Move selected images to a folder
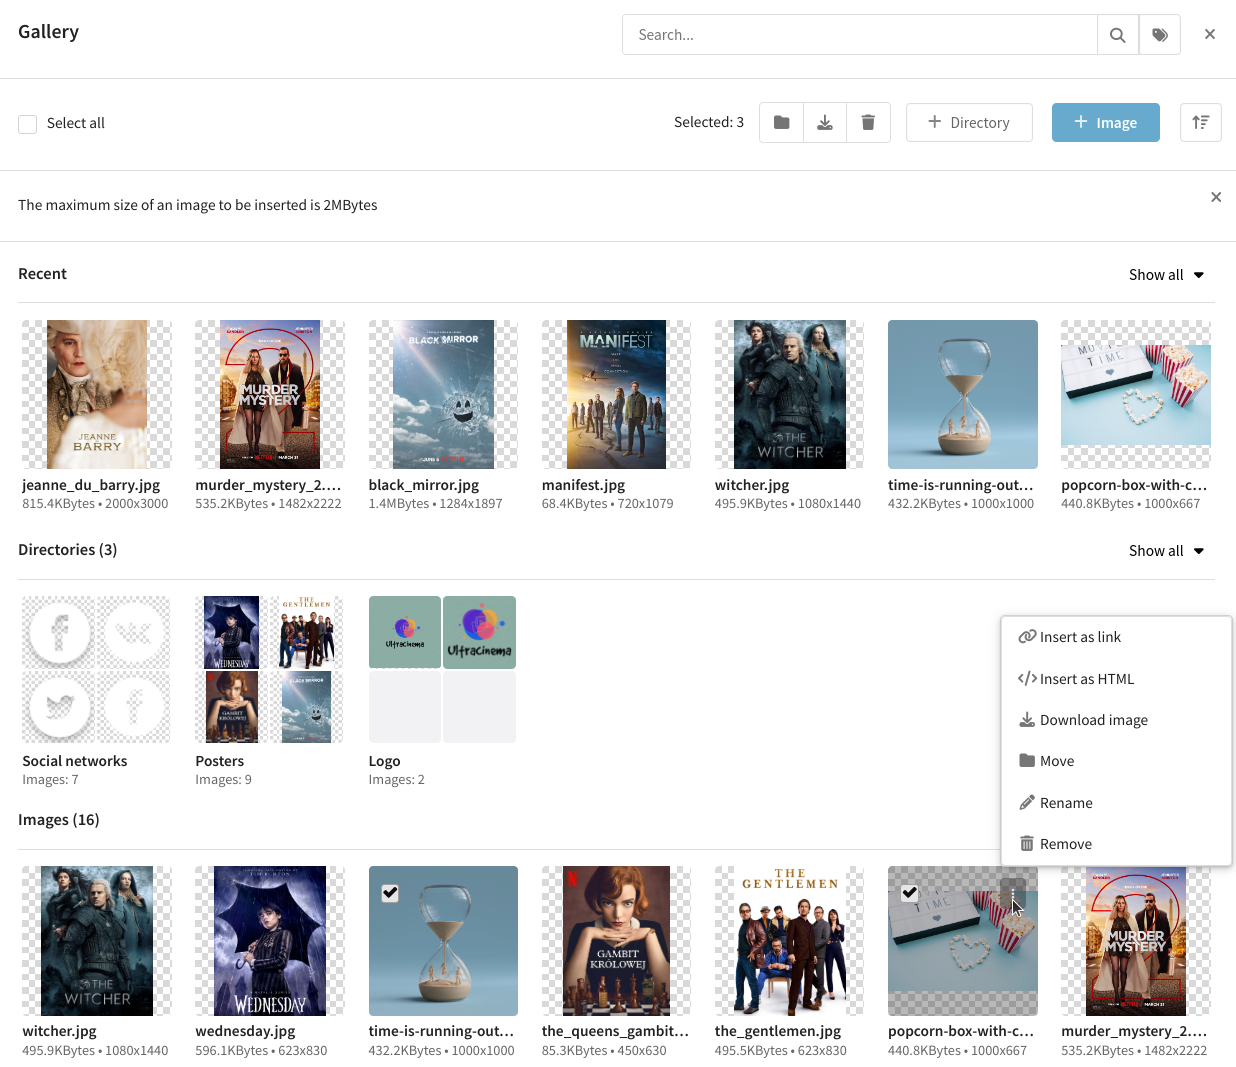 pyautogui.click(x=782, y=122)
